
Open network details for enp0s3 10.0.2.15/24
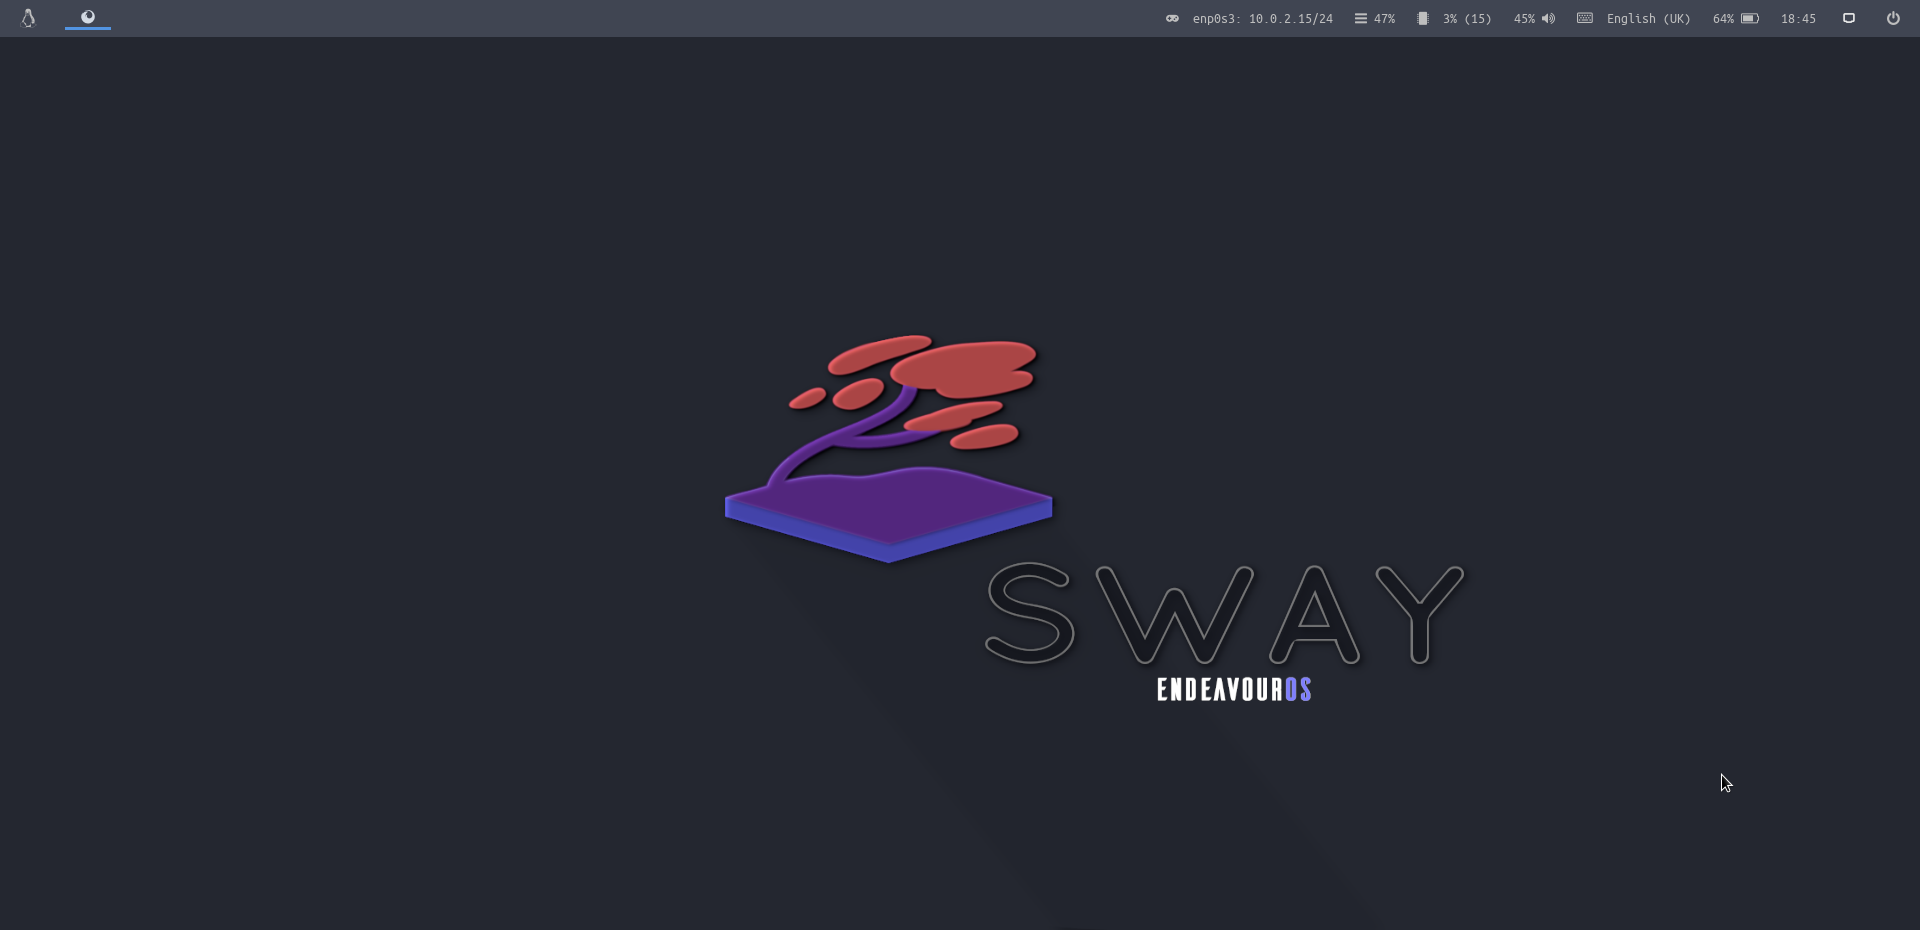point(1262,19)
